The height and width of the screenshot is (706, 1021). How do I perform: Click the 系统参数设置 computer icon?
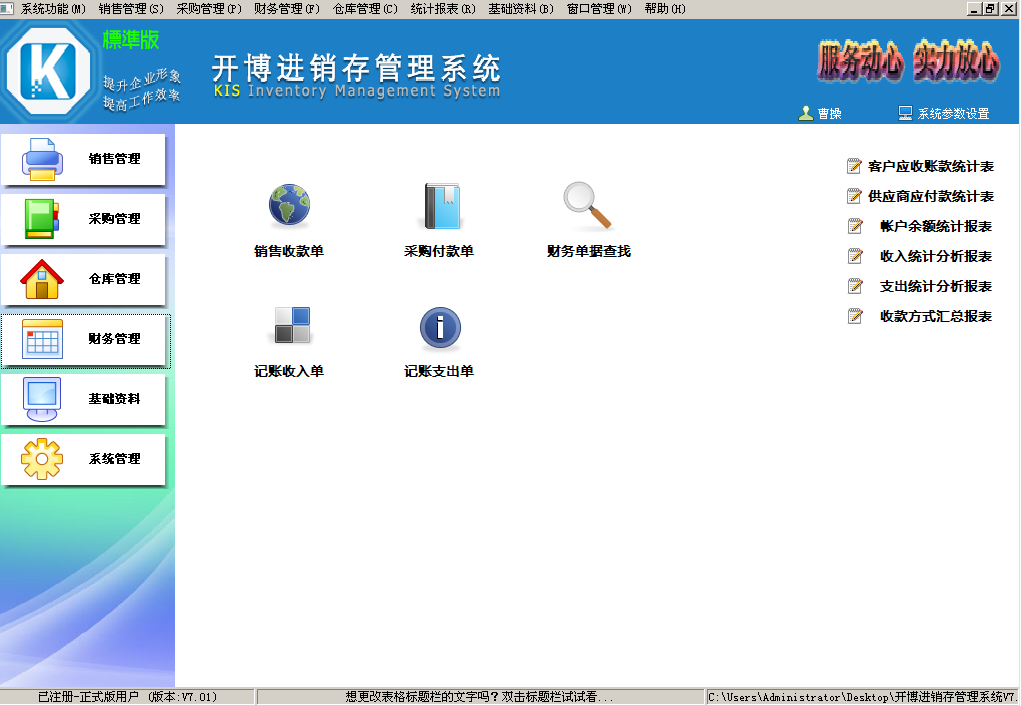click(905, 113)
